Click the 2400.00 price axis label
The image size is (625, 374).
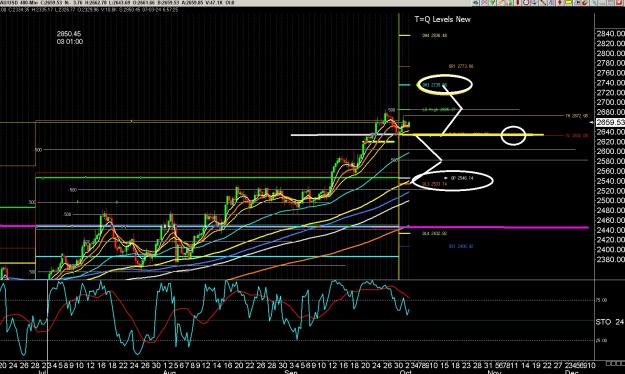pyautogui.click(x=610, y=250)
